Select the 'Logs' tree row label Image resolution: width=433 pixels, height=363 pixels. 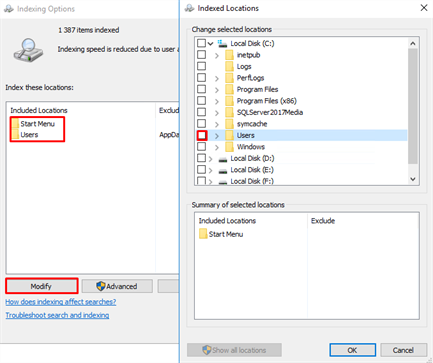(244, 66)
